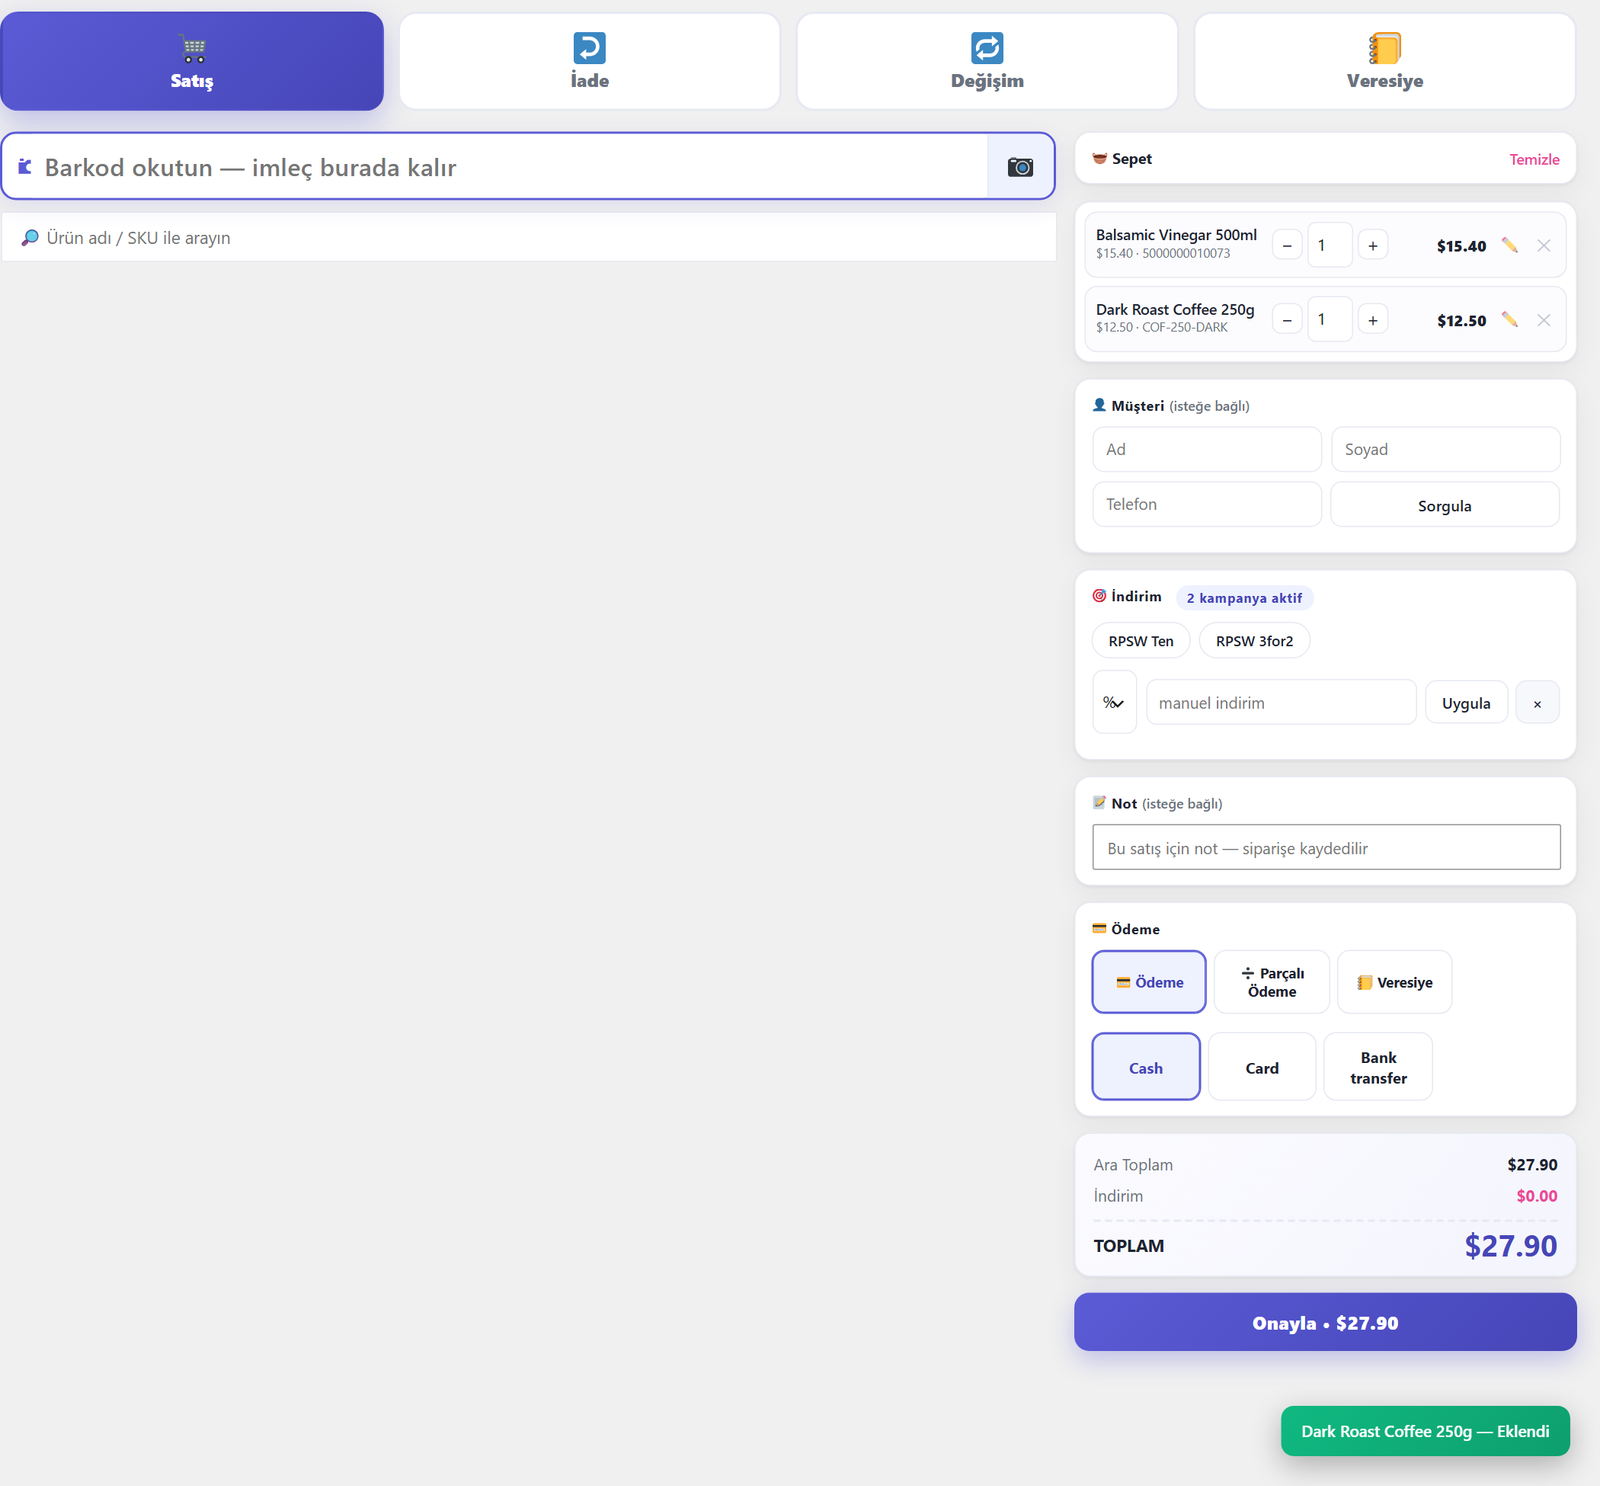Screen dimensions: 1600x1486
Task: Click the sale note text field
Action: 1326,848
